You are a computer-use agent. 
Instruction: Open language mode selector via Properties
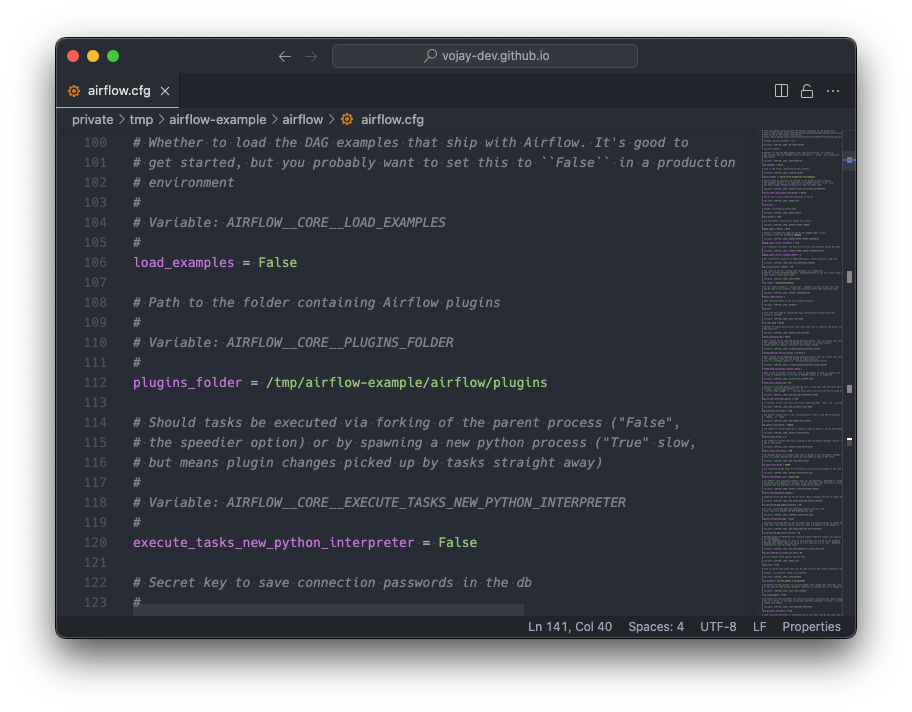pos(811,626)
